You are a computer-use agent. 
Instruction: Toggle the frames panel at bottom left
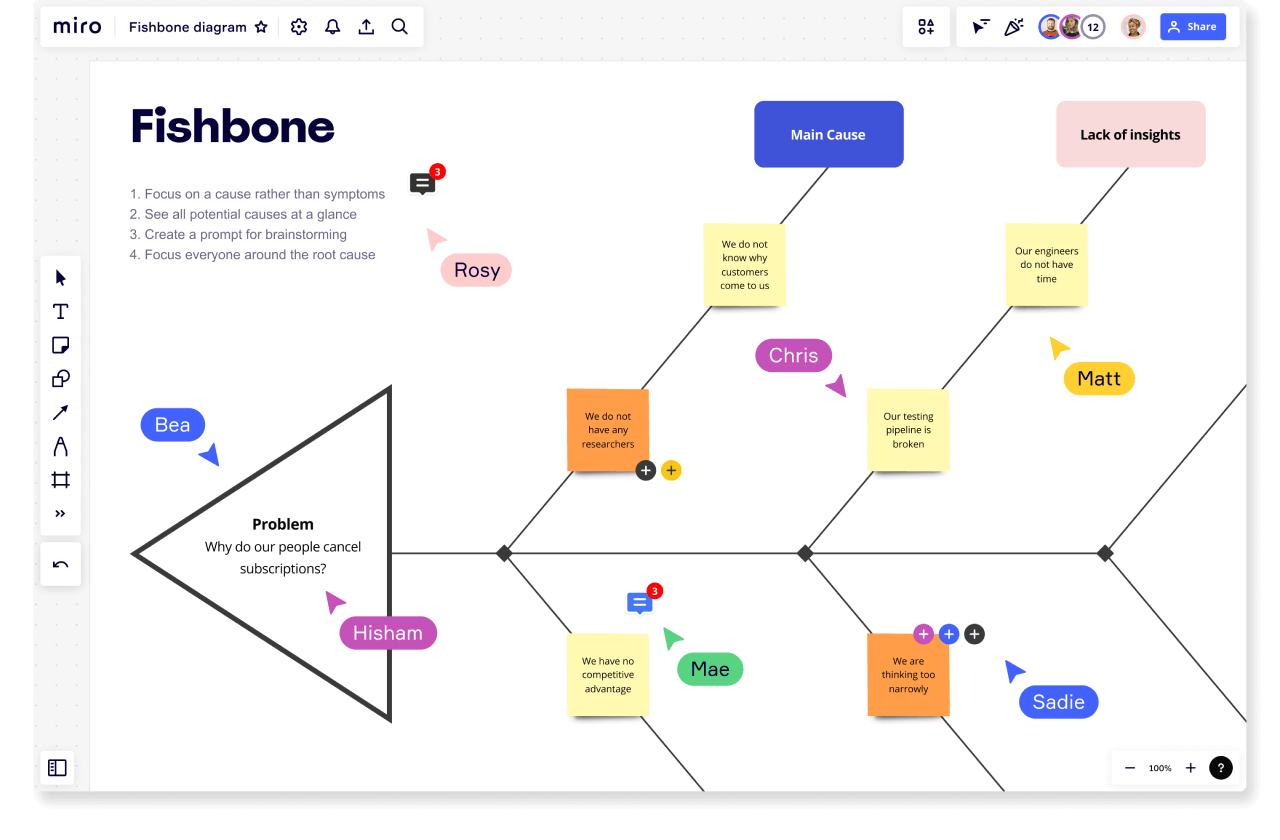tap(57, 767)
